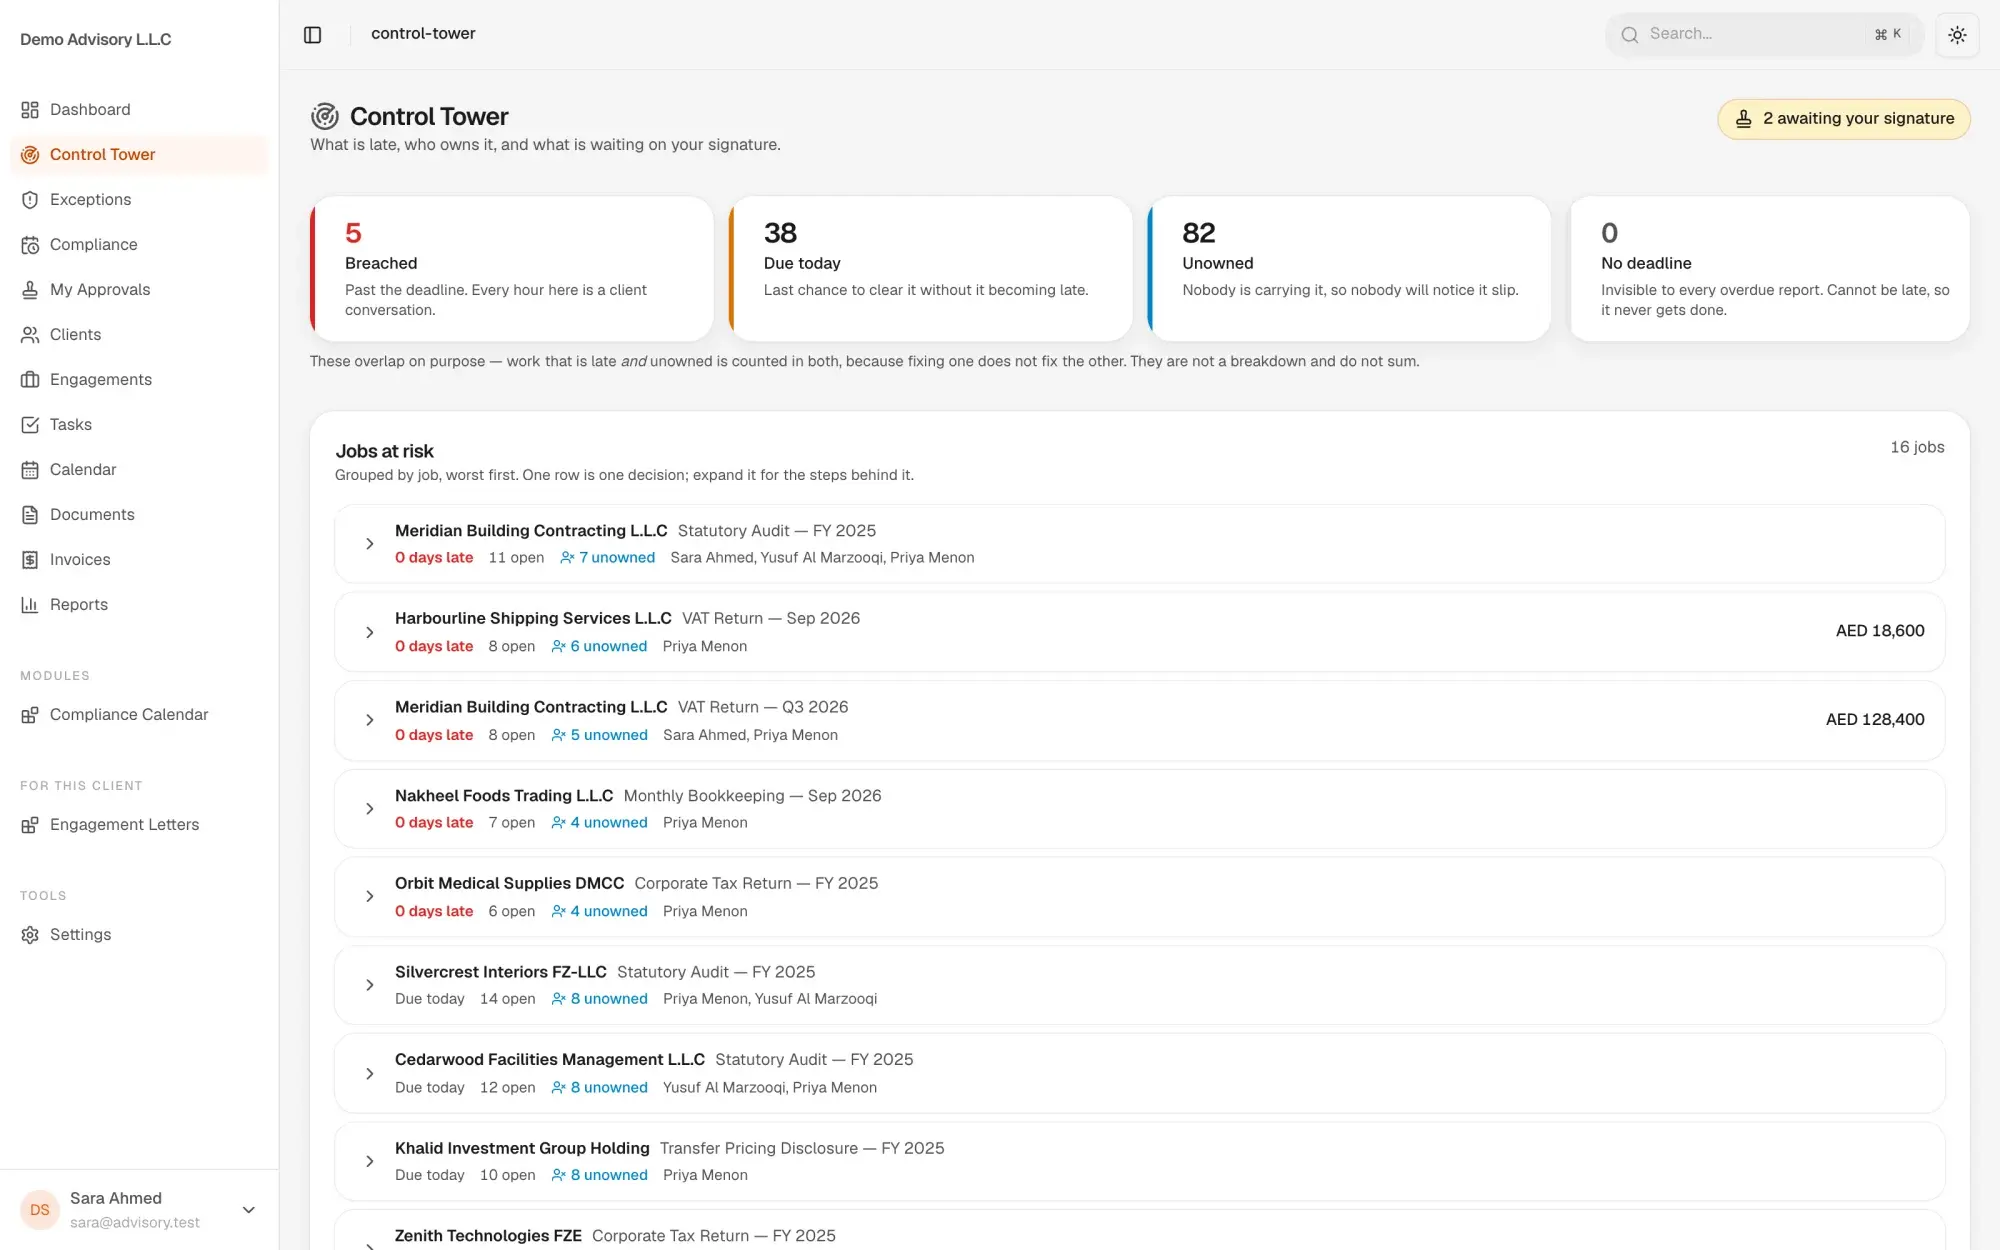
Task: Click the 7 unowned link on Meridian audit
Action: [608, 558]
